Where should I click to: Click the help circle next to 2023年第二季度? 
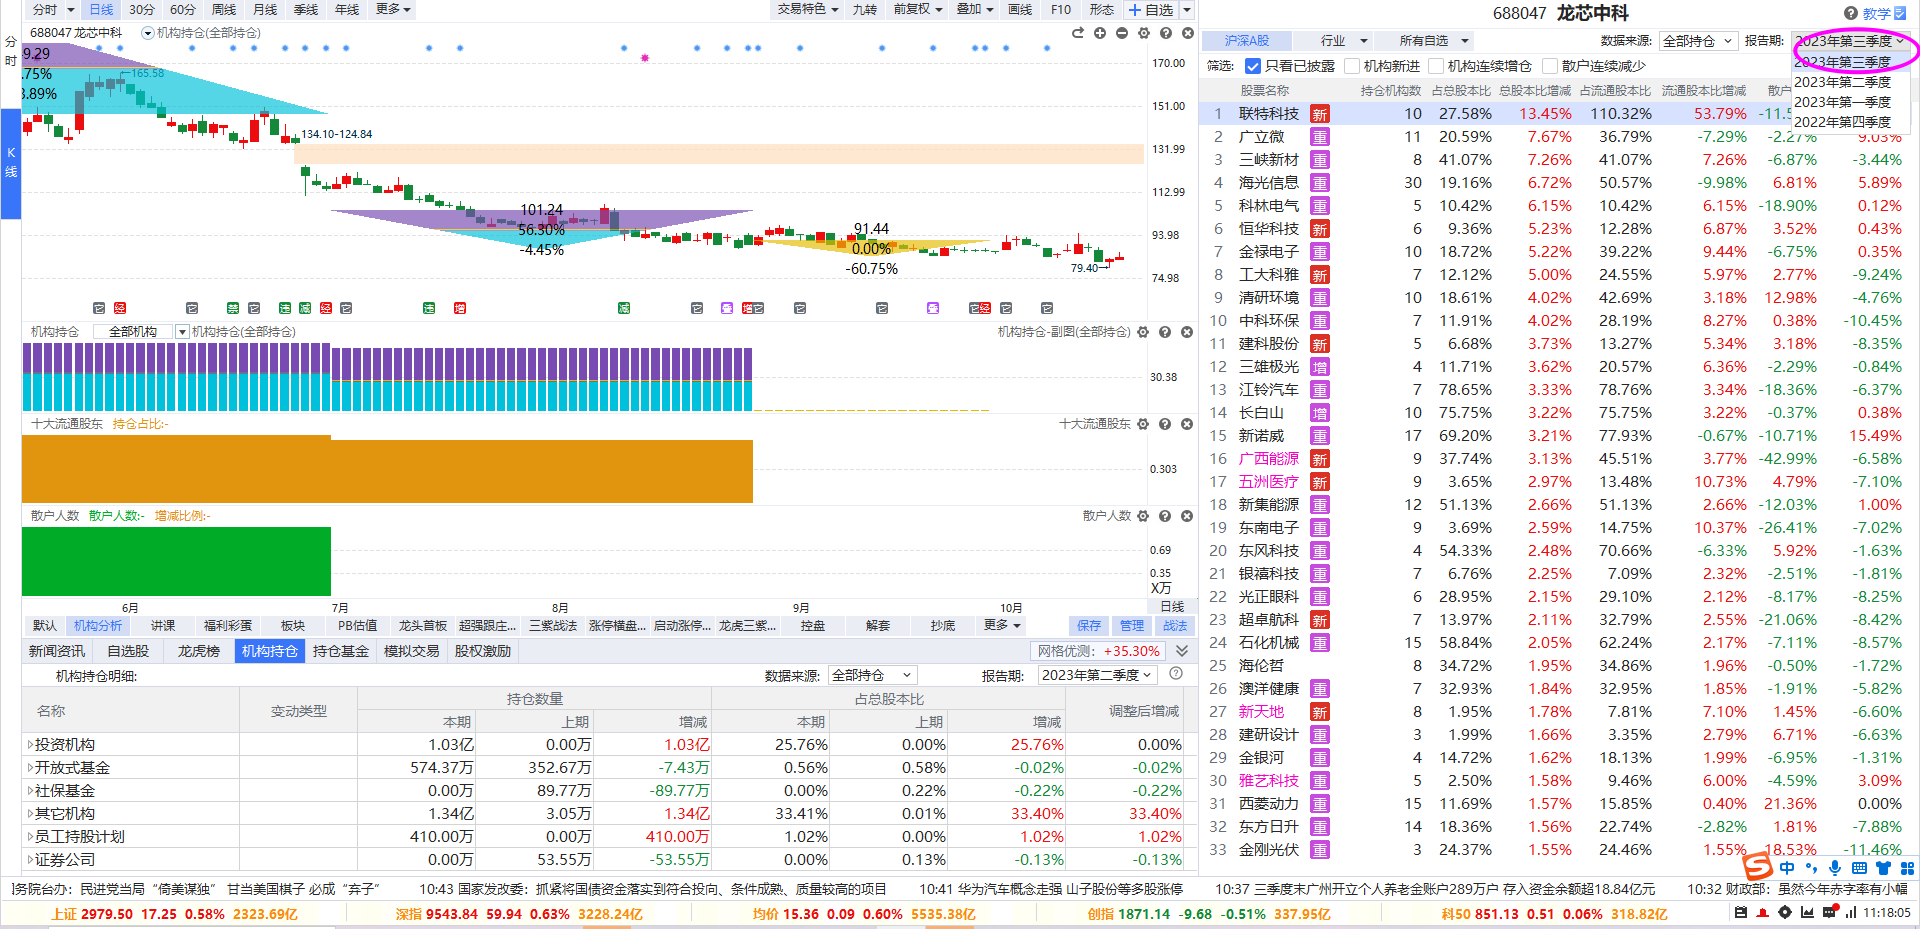point(1176,674)
